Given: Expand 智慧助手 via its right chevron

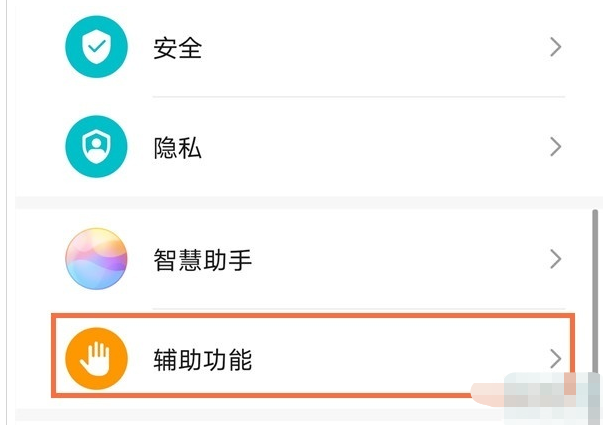Looking at the screenshot, I should (x=556, y=259).
